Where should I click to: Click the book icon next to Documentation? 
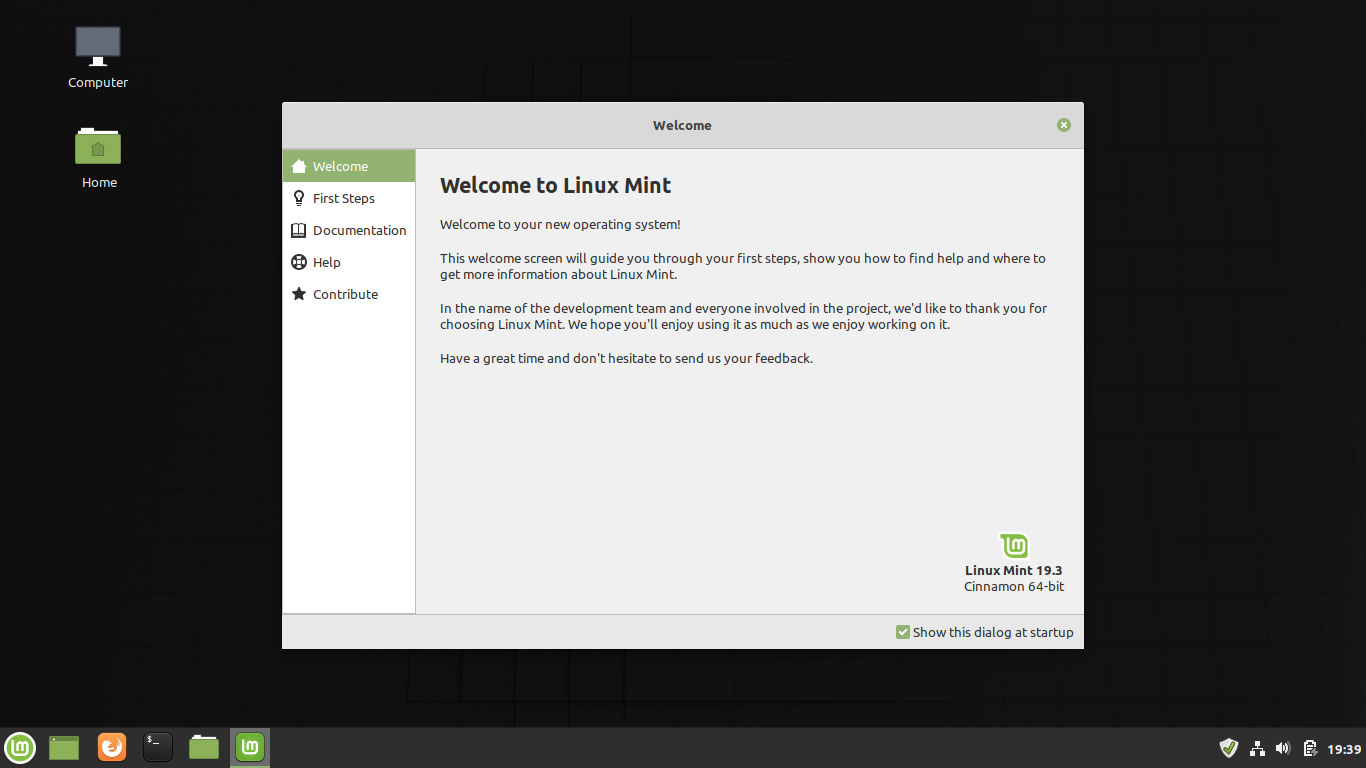pyautogui.click(x=299, y=230)
